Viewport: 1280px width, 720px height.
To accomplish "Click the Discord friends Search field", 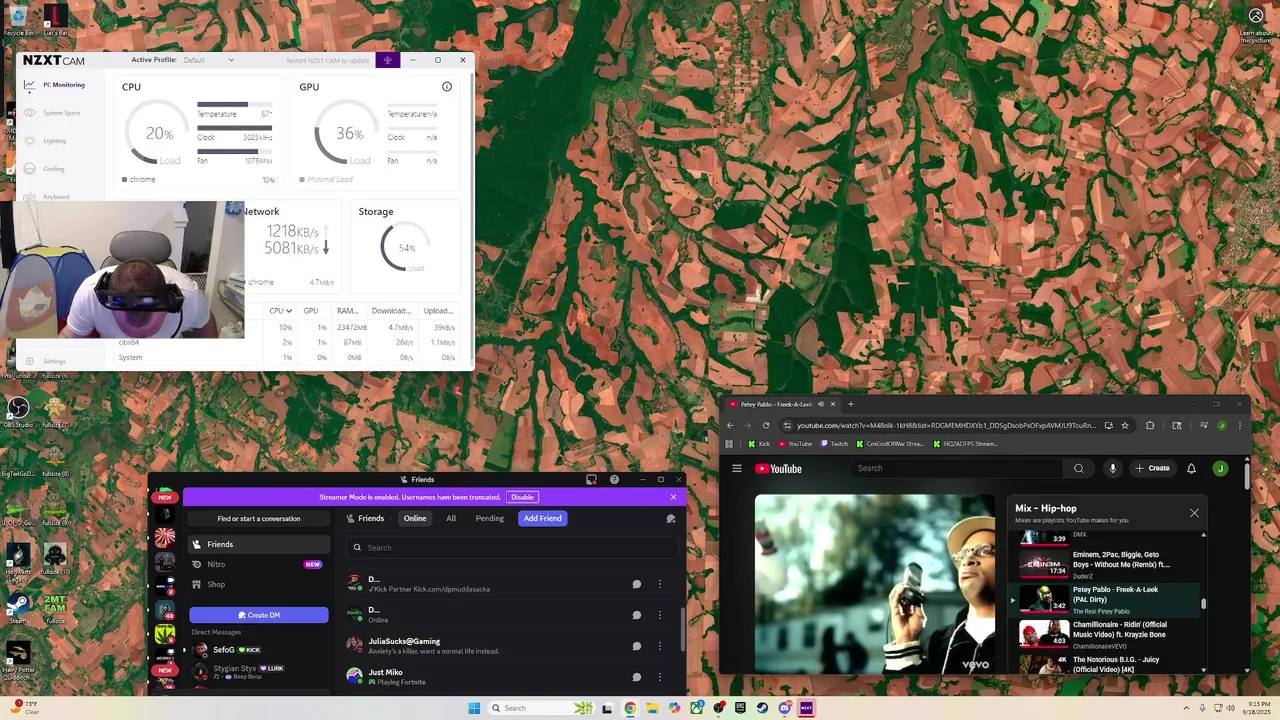I will coord(513,547).
